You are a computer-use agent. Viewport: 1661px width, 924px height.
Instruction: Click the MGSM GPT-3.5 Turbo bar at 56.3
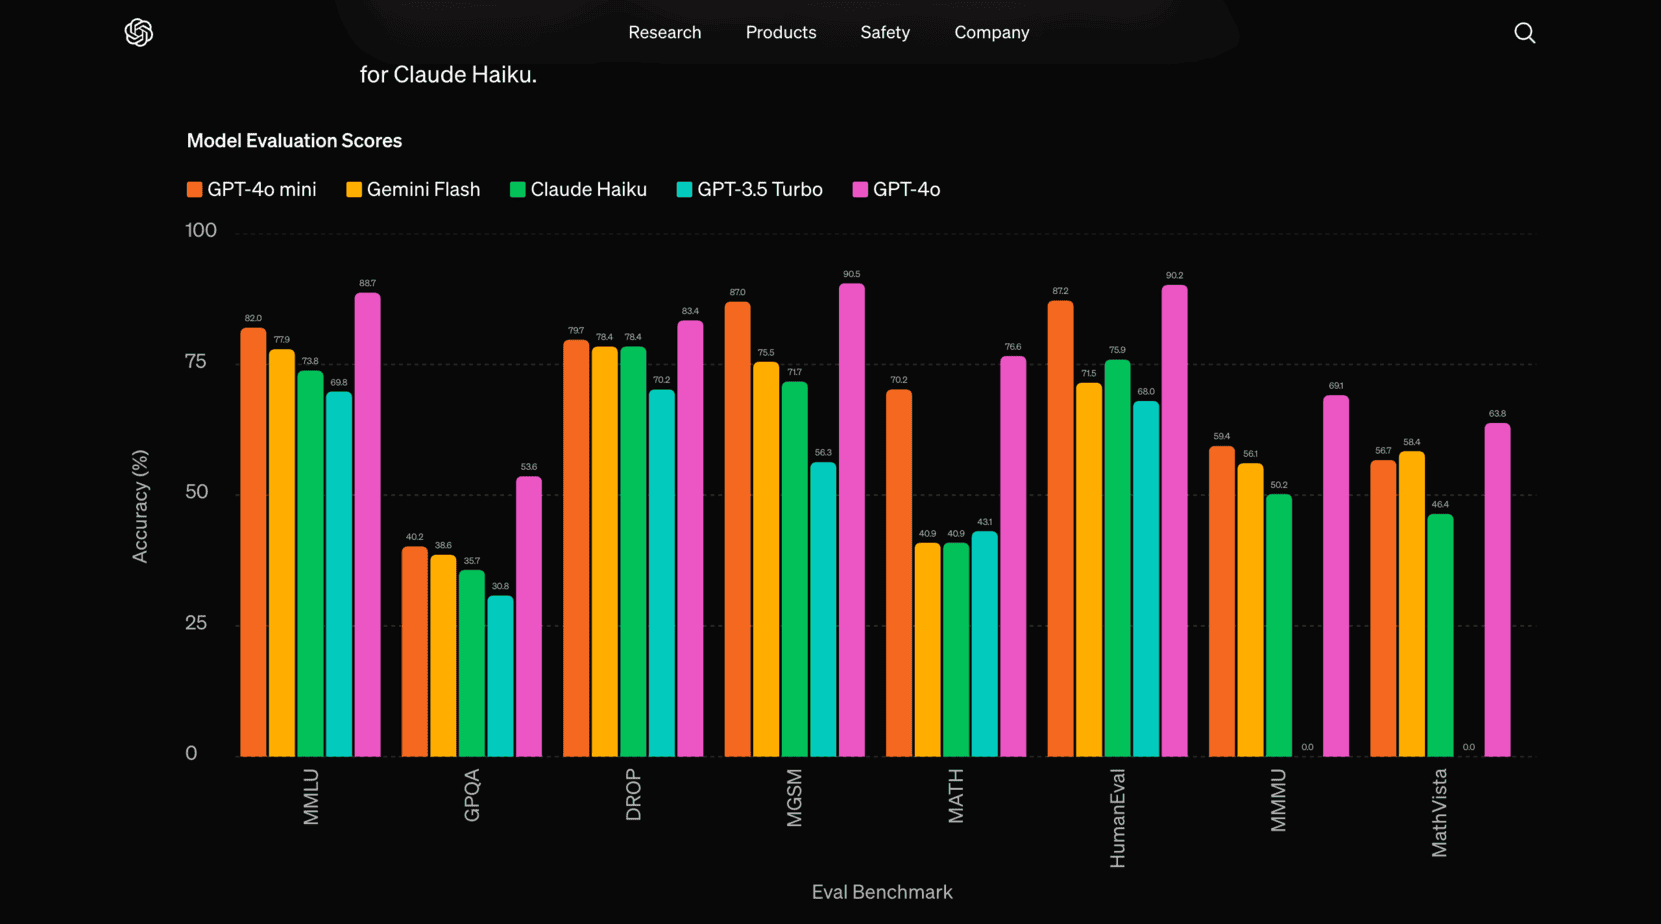click(823, 609)
